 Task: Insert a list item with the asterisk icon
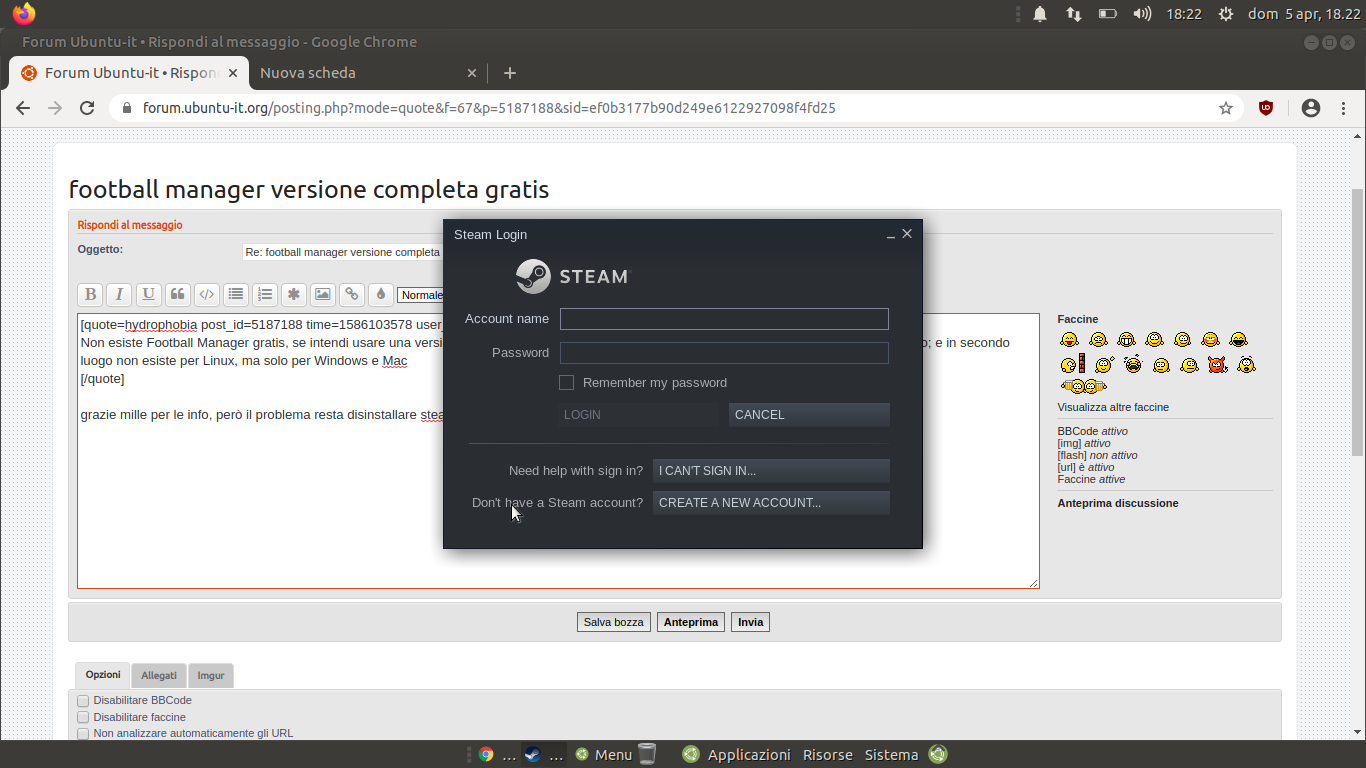293,294
